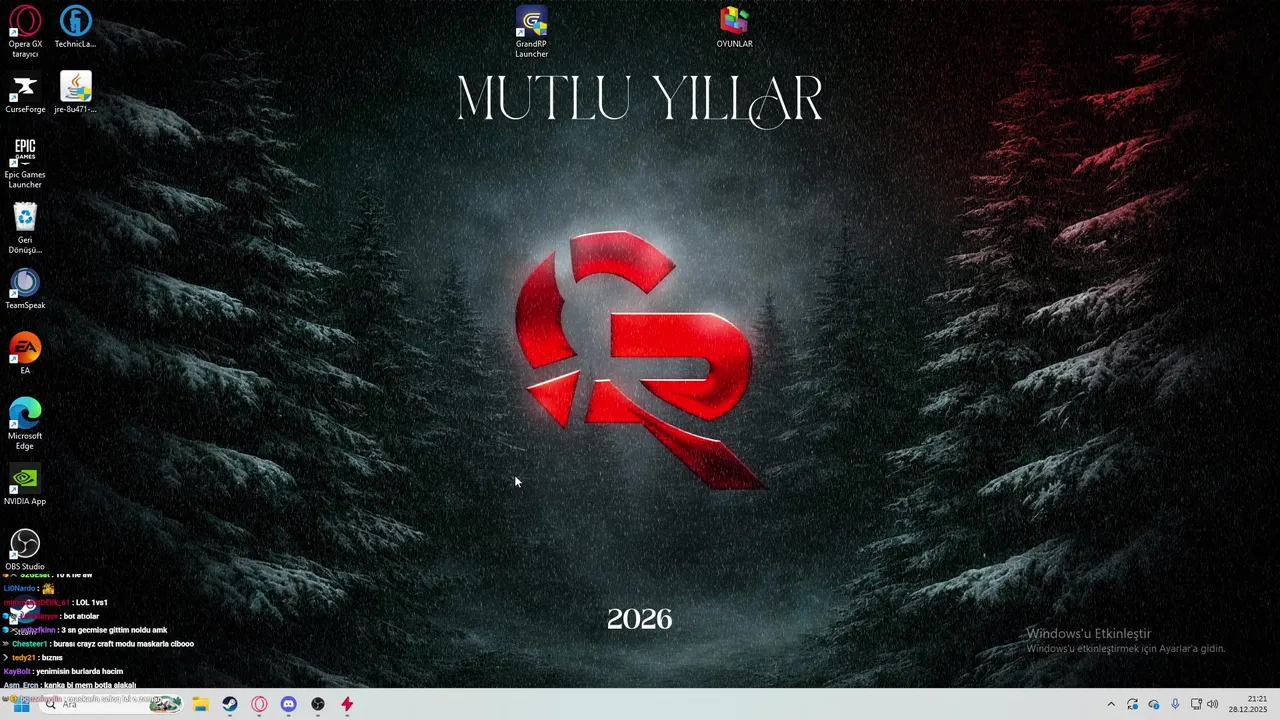
Task: Open the Opera GX browser desktop shortcut
Action: click(x=25, y=32)
